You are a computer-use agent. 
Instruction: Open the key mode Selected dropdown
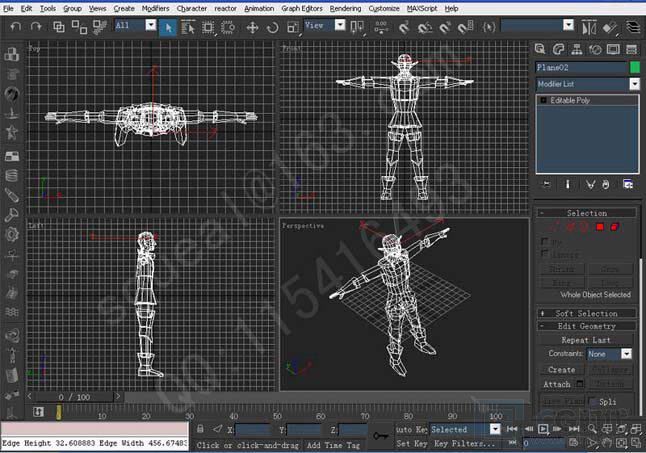(x=495, y=429)
